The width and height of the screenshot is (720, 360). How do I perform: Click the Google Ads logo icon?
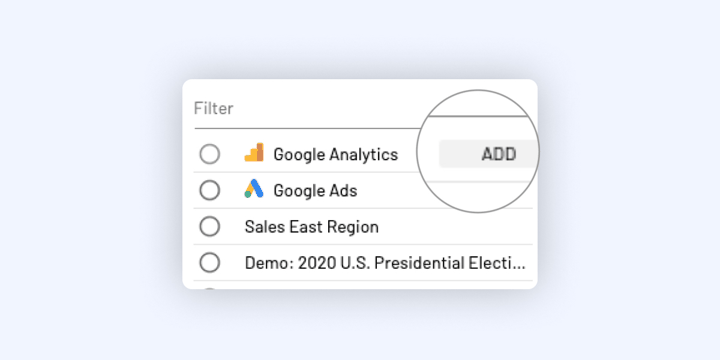pyautogui.click(x=253, y=189)
